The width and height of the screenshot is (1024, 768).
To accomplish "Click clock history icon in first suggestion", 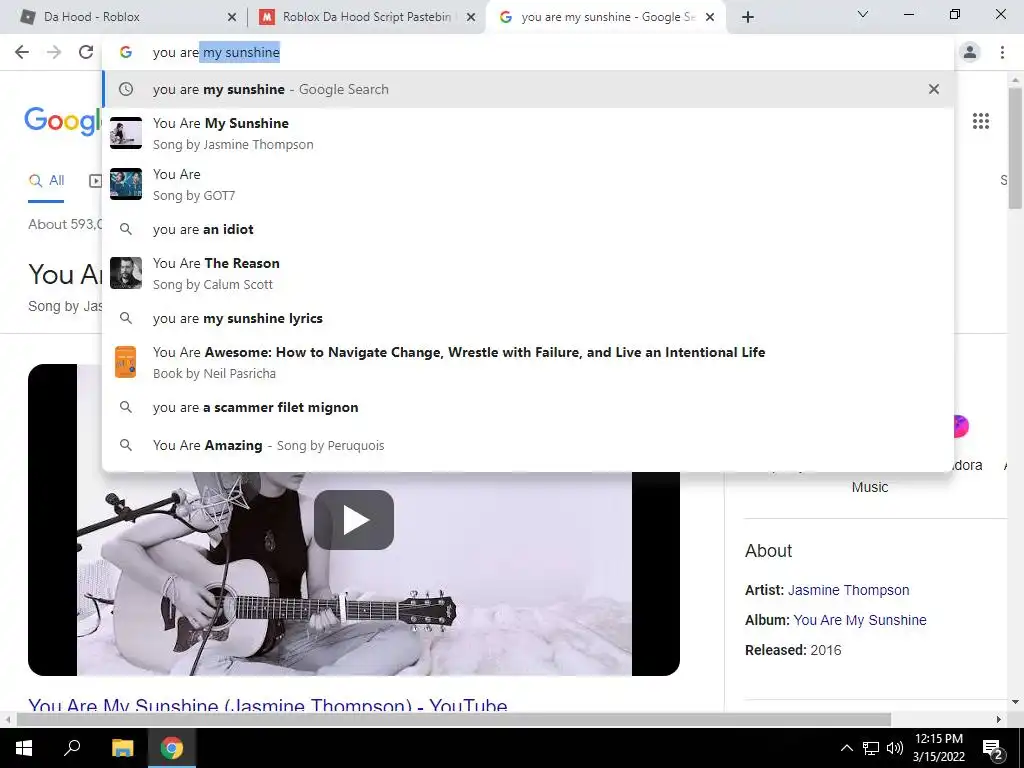I will click(125, 89).
